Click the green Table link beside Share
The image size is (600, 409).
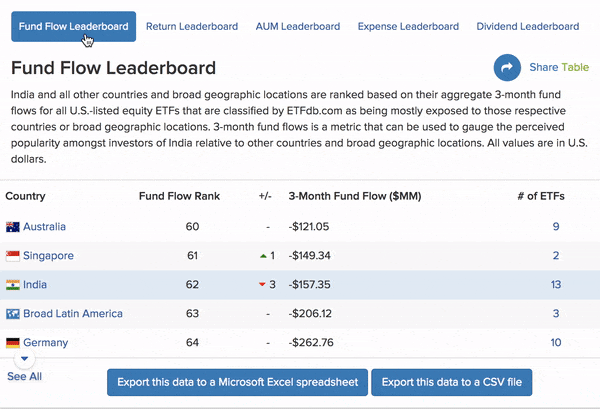(x=575, y=68)
